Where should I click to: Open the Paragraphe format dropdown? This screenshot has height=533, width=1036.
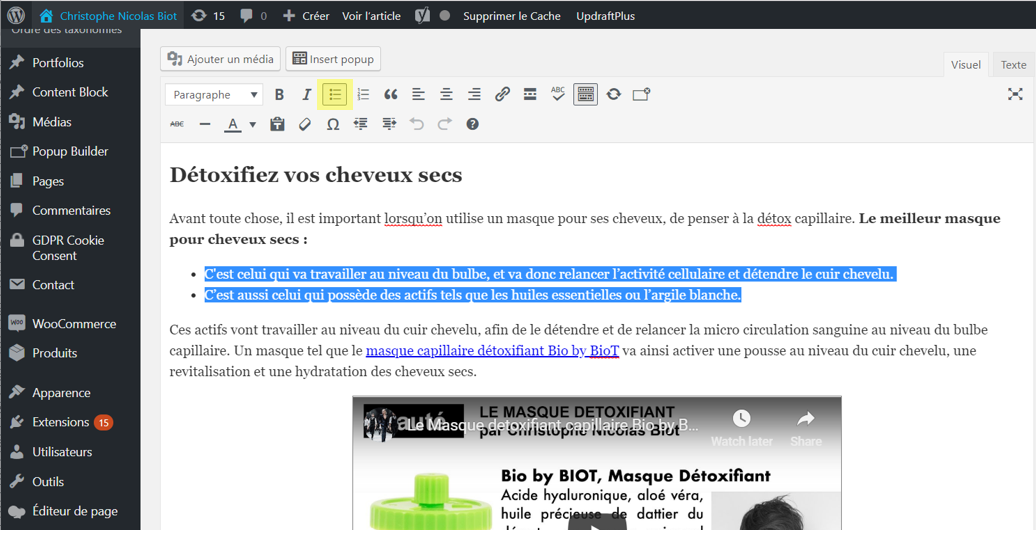click(x=214, y=94)
